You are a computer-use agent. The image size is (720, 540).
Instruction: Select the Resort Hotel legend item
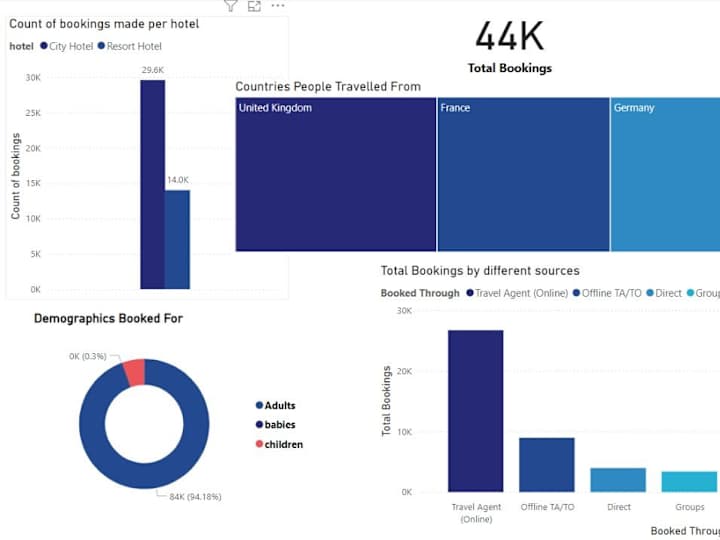click(129, 46)
